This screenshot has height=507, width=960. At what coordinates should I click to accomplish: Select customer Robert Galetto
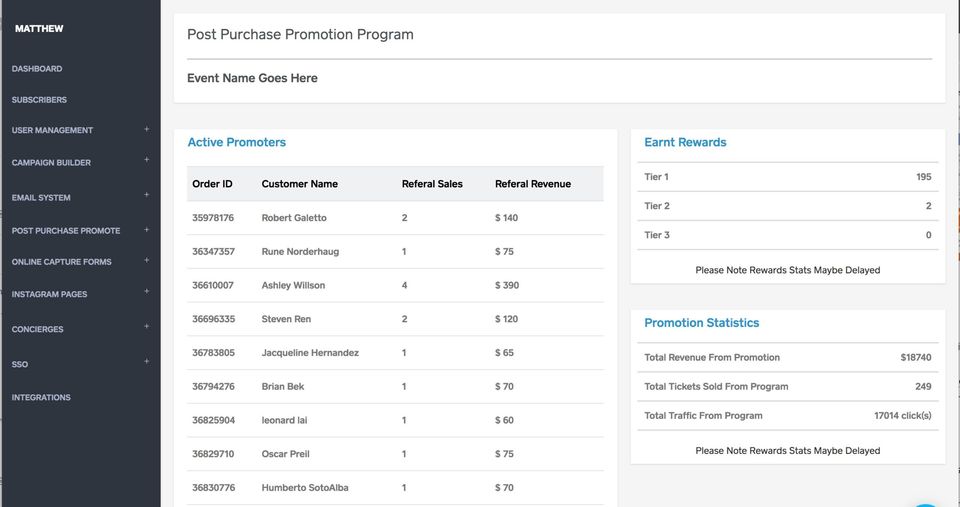click(294, 217)
